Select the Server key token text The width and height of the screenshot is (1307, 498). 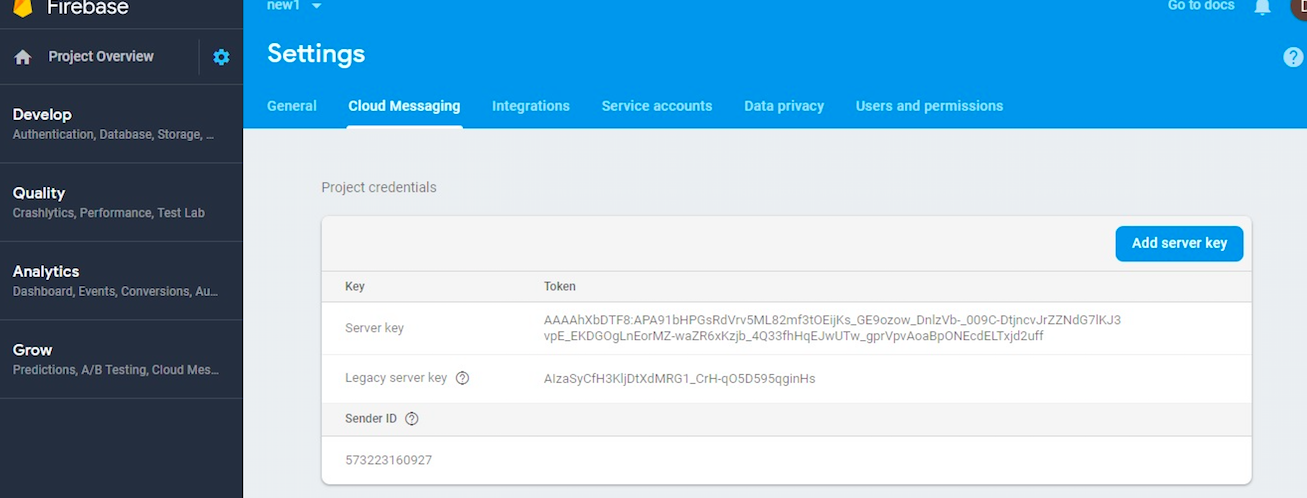(832, 328)
